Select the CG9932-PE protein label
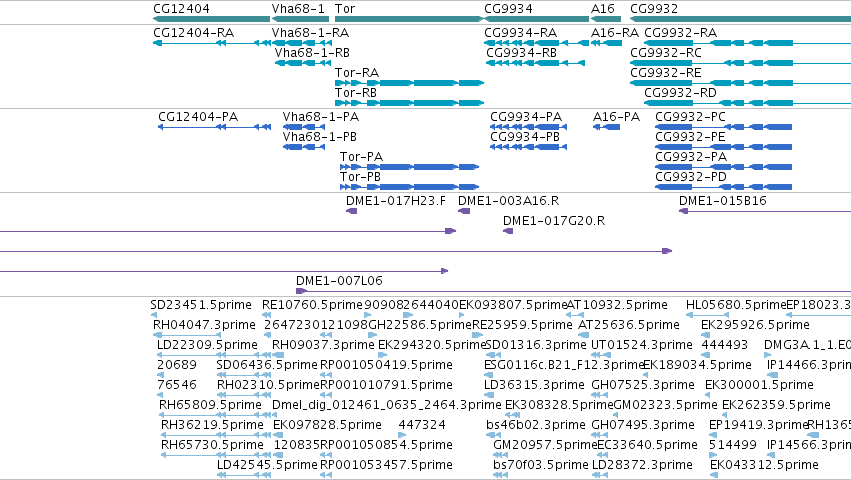 click(690, 137)
